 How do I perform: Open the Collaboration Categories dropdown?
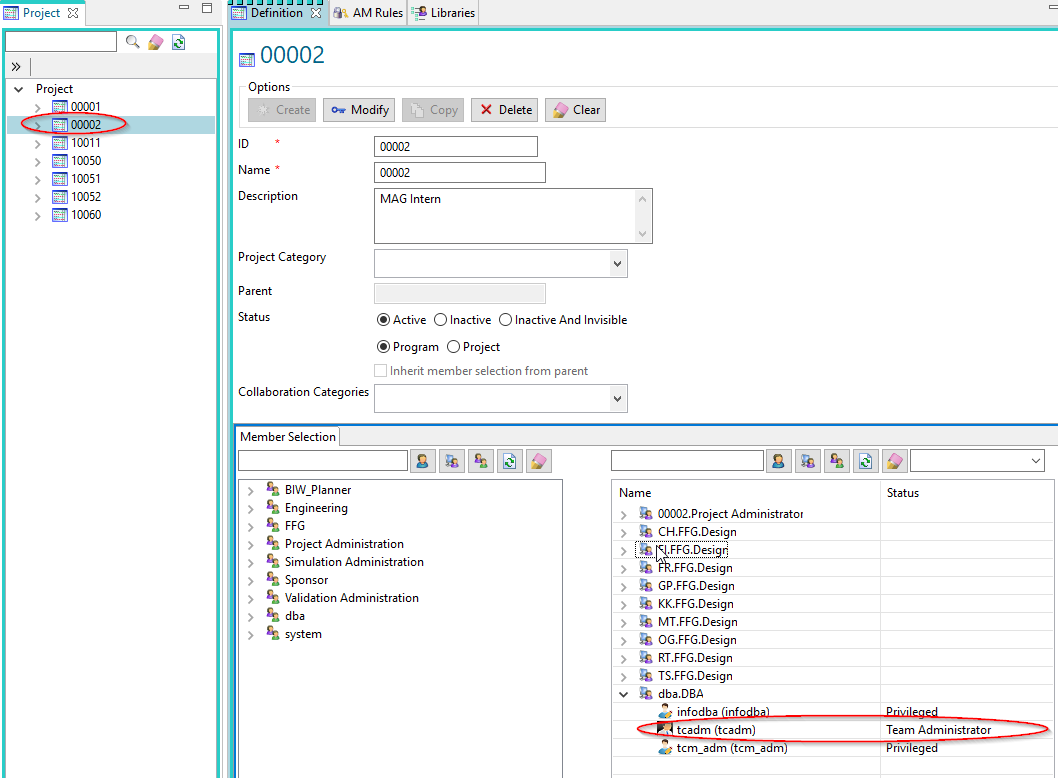[x=617, y=398]
